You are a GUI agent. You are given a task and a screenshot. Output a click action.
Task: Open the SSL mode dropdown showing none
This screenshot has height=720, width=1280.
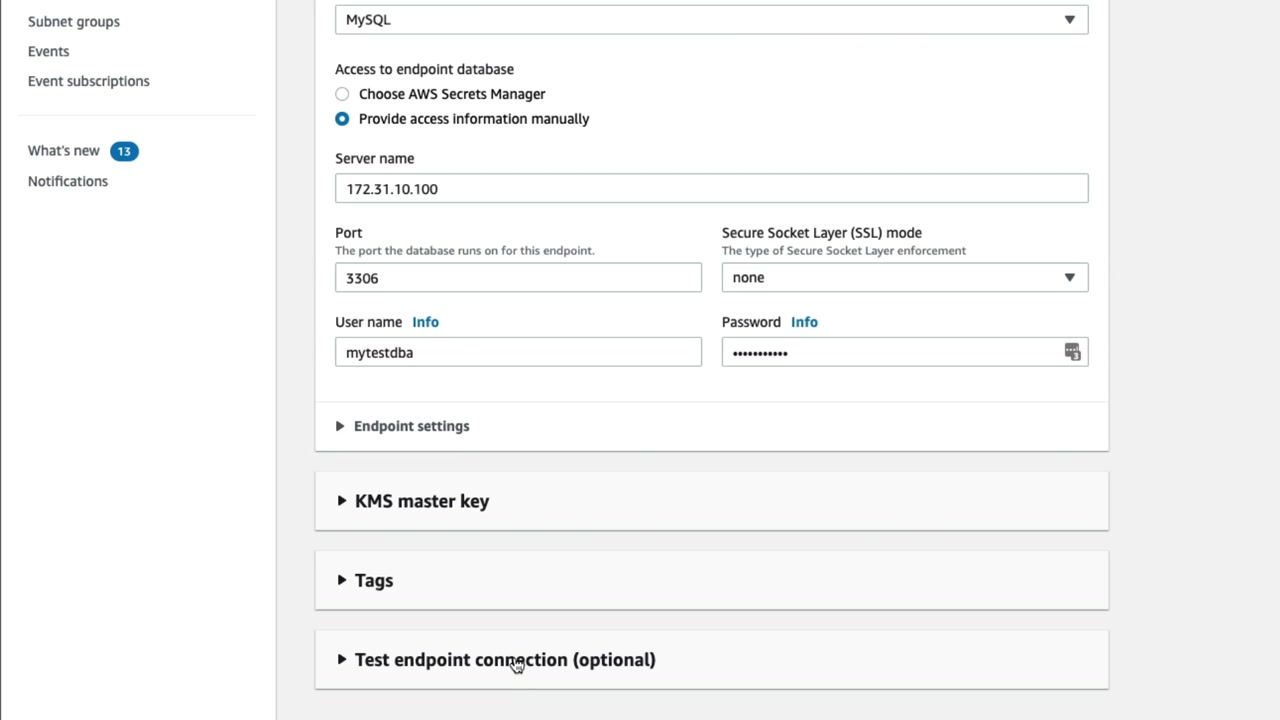904,278
